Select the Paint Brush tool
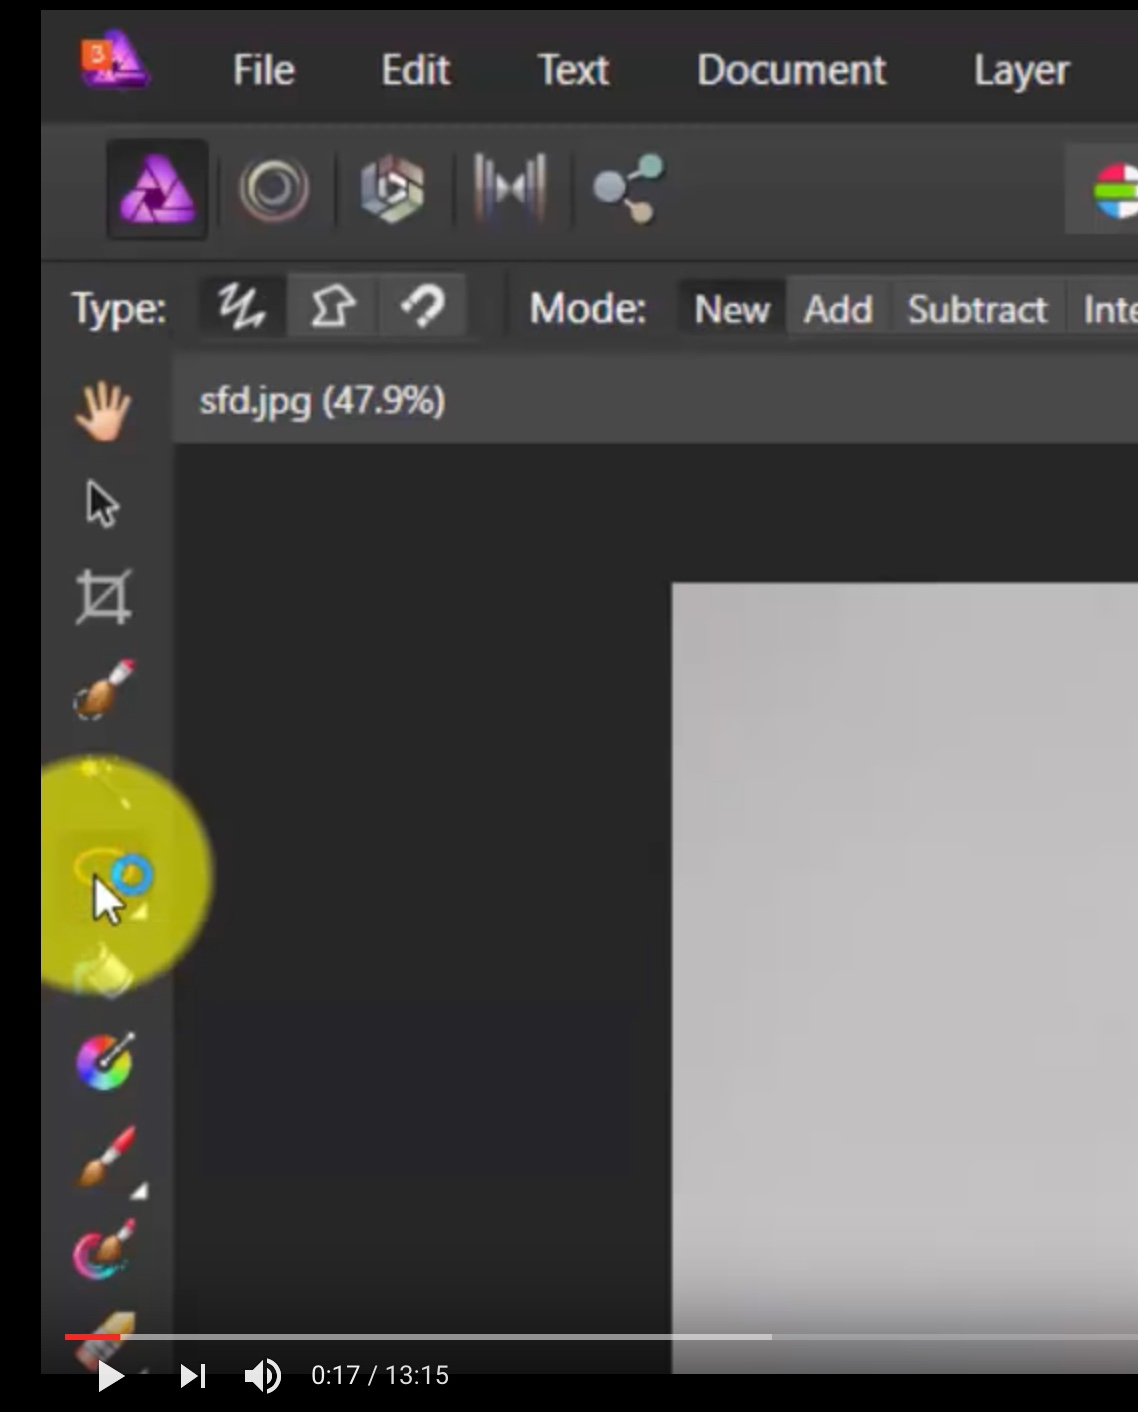The width and height of the screenshot is (1138, 1412). [103, 1155]
